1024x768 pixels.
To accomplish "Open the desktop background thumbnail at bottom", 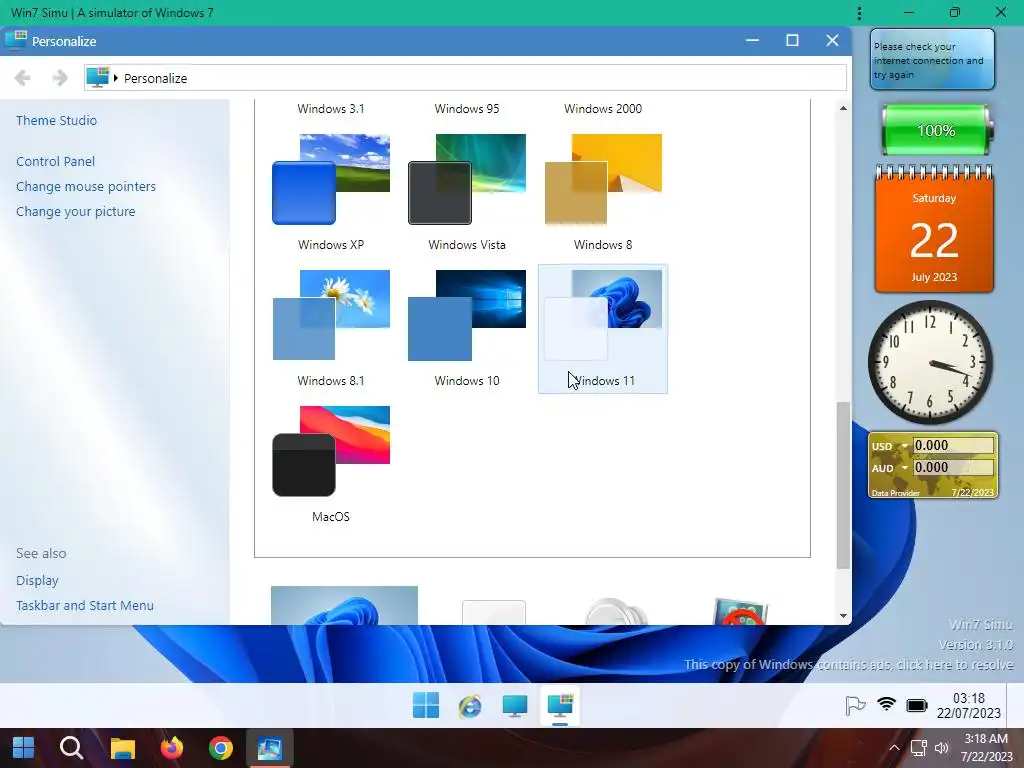I will tap(344, 605).
